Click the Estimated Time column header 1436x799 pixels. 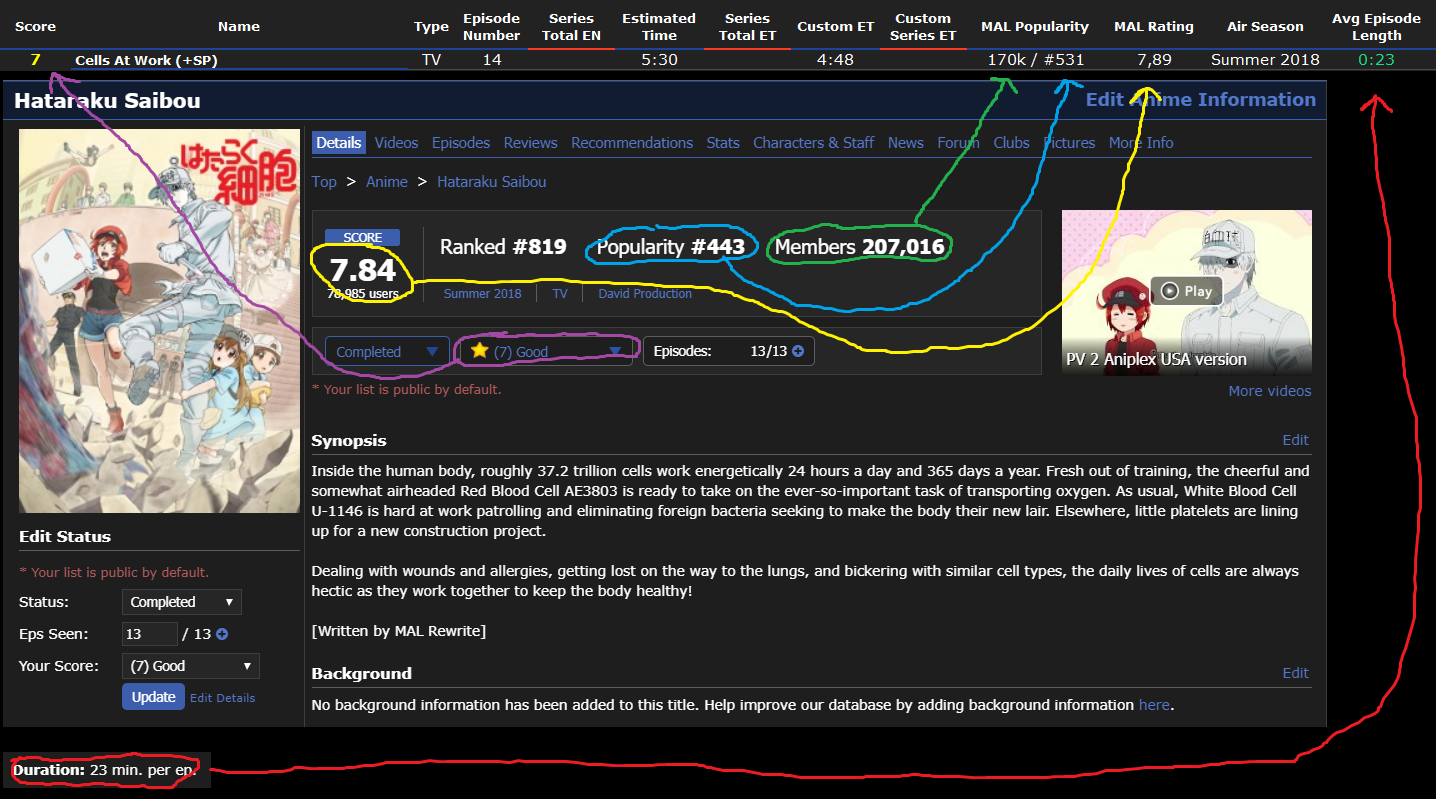click(659, 27)
